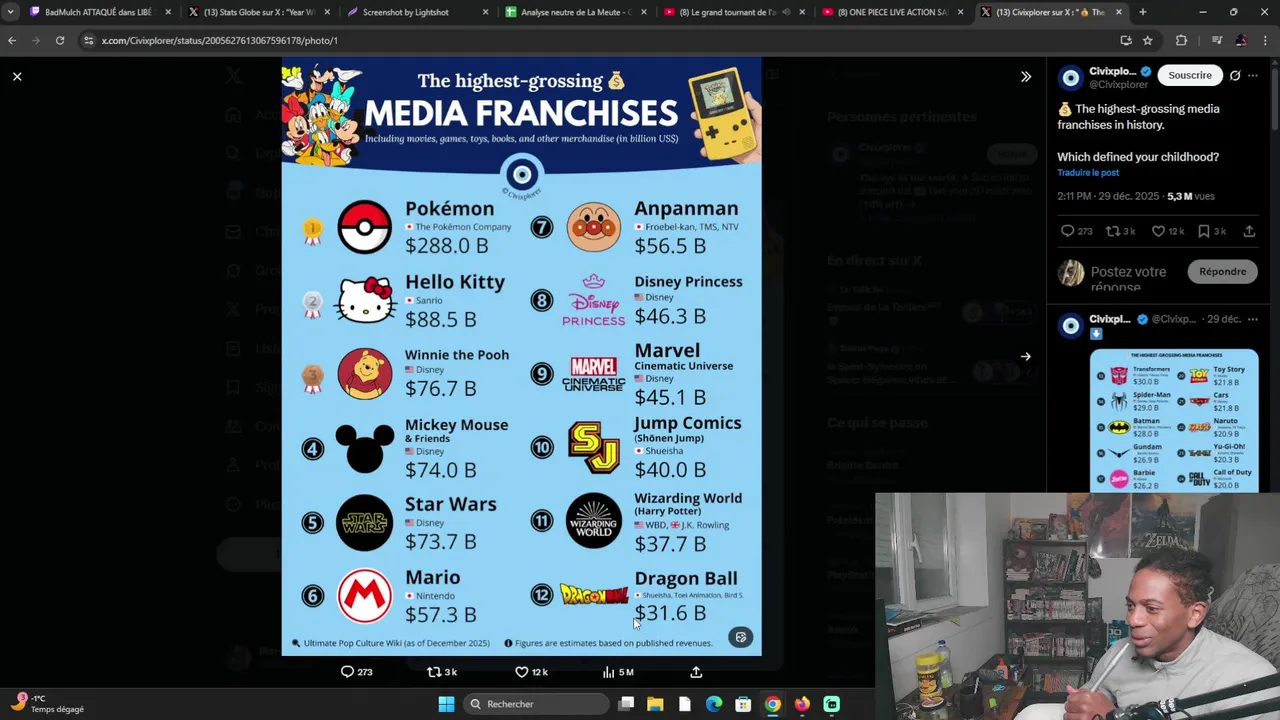Like the post in the side panel (12 k)
Viewport: 1280px width, 720px height.
point(1158,231)
